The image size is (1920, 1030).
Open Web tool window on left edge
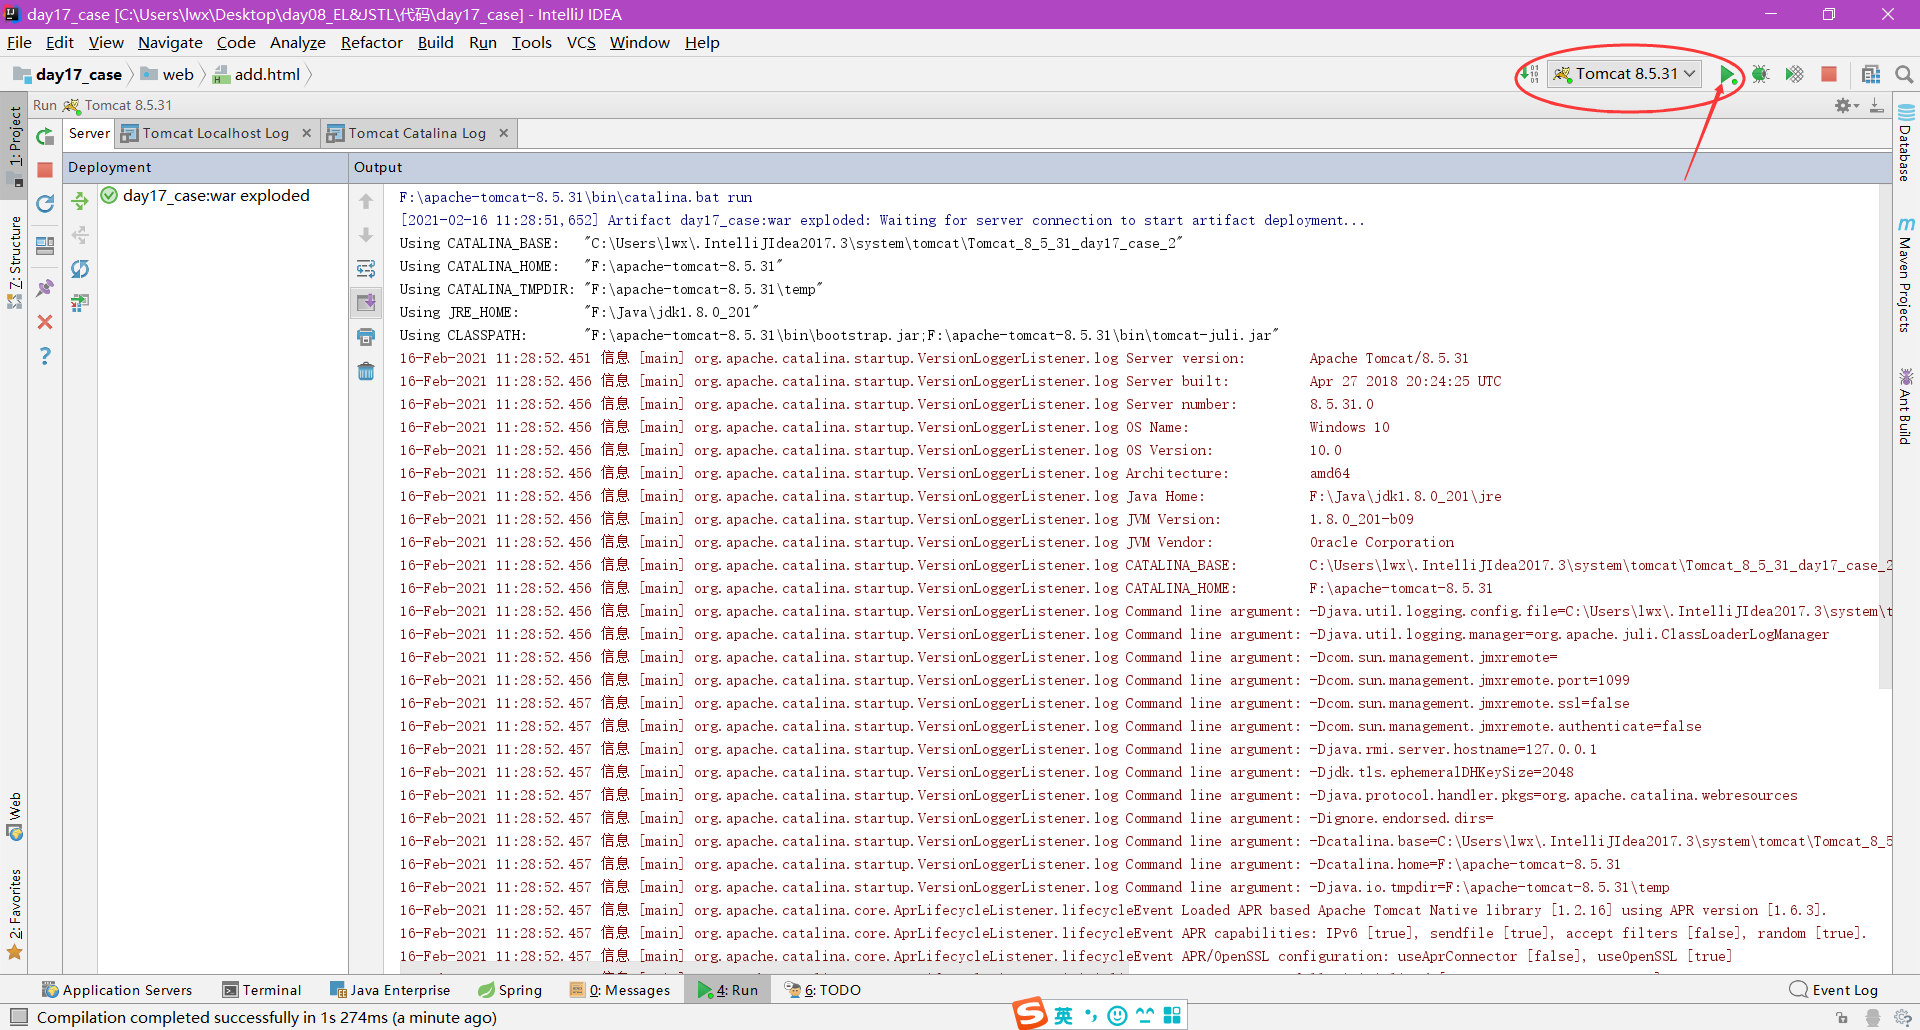click(15, 817)
